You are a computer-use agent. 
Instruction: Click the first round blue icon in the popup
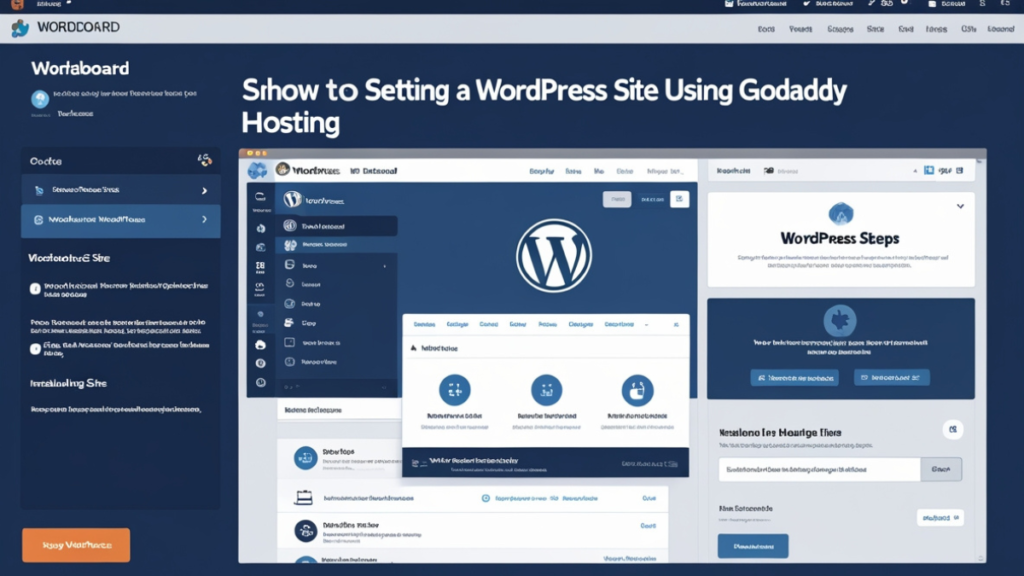(x=455, y=391)
